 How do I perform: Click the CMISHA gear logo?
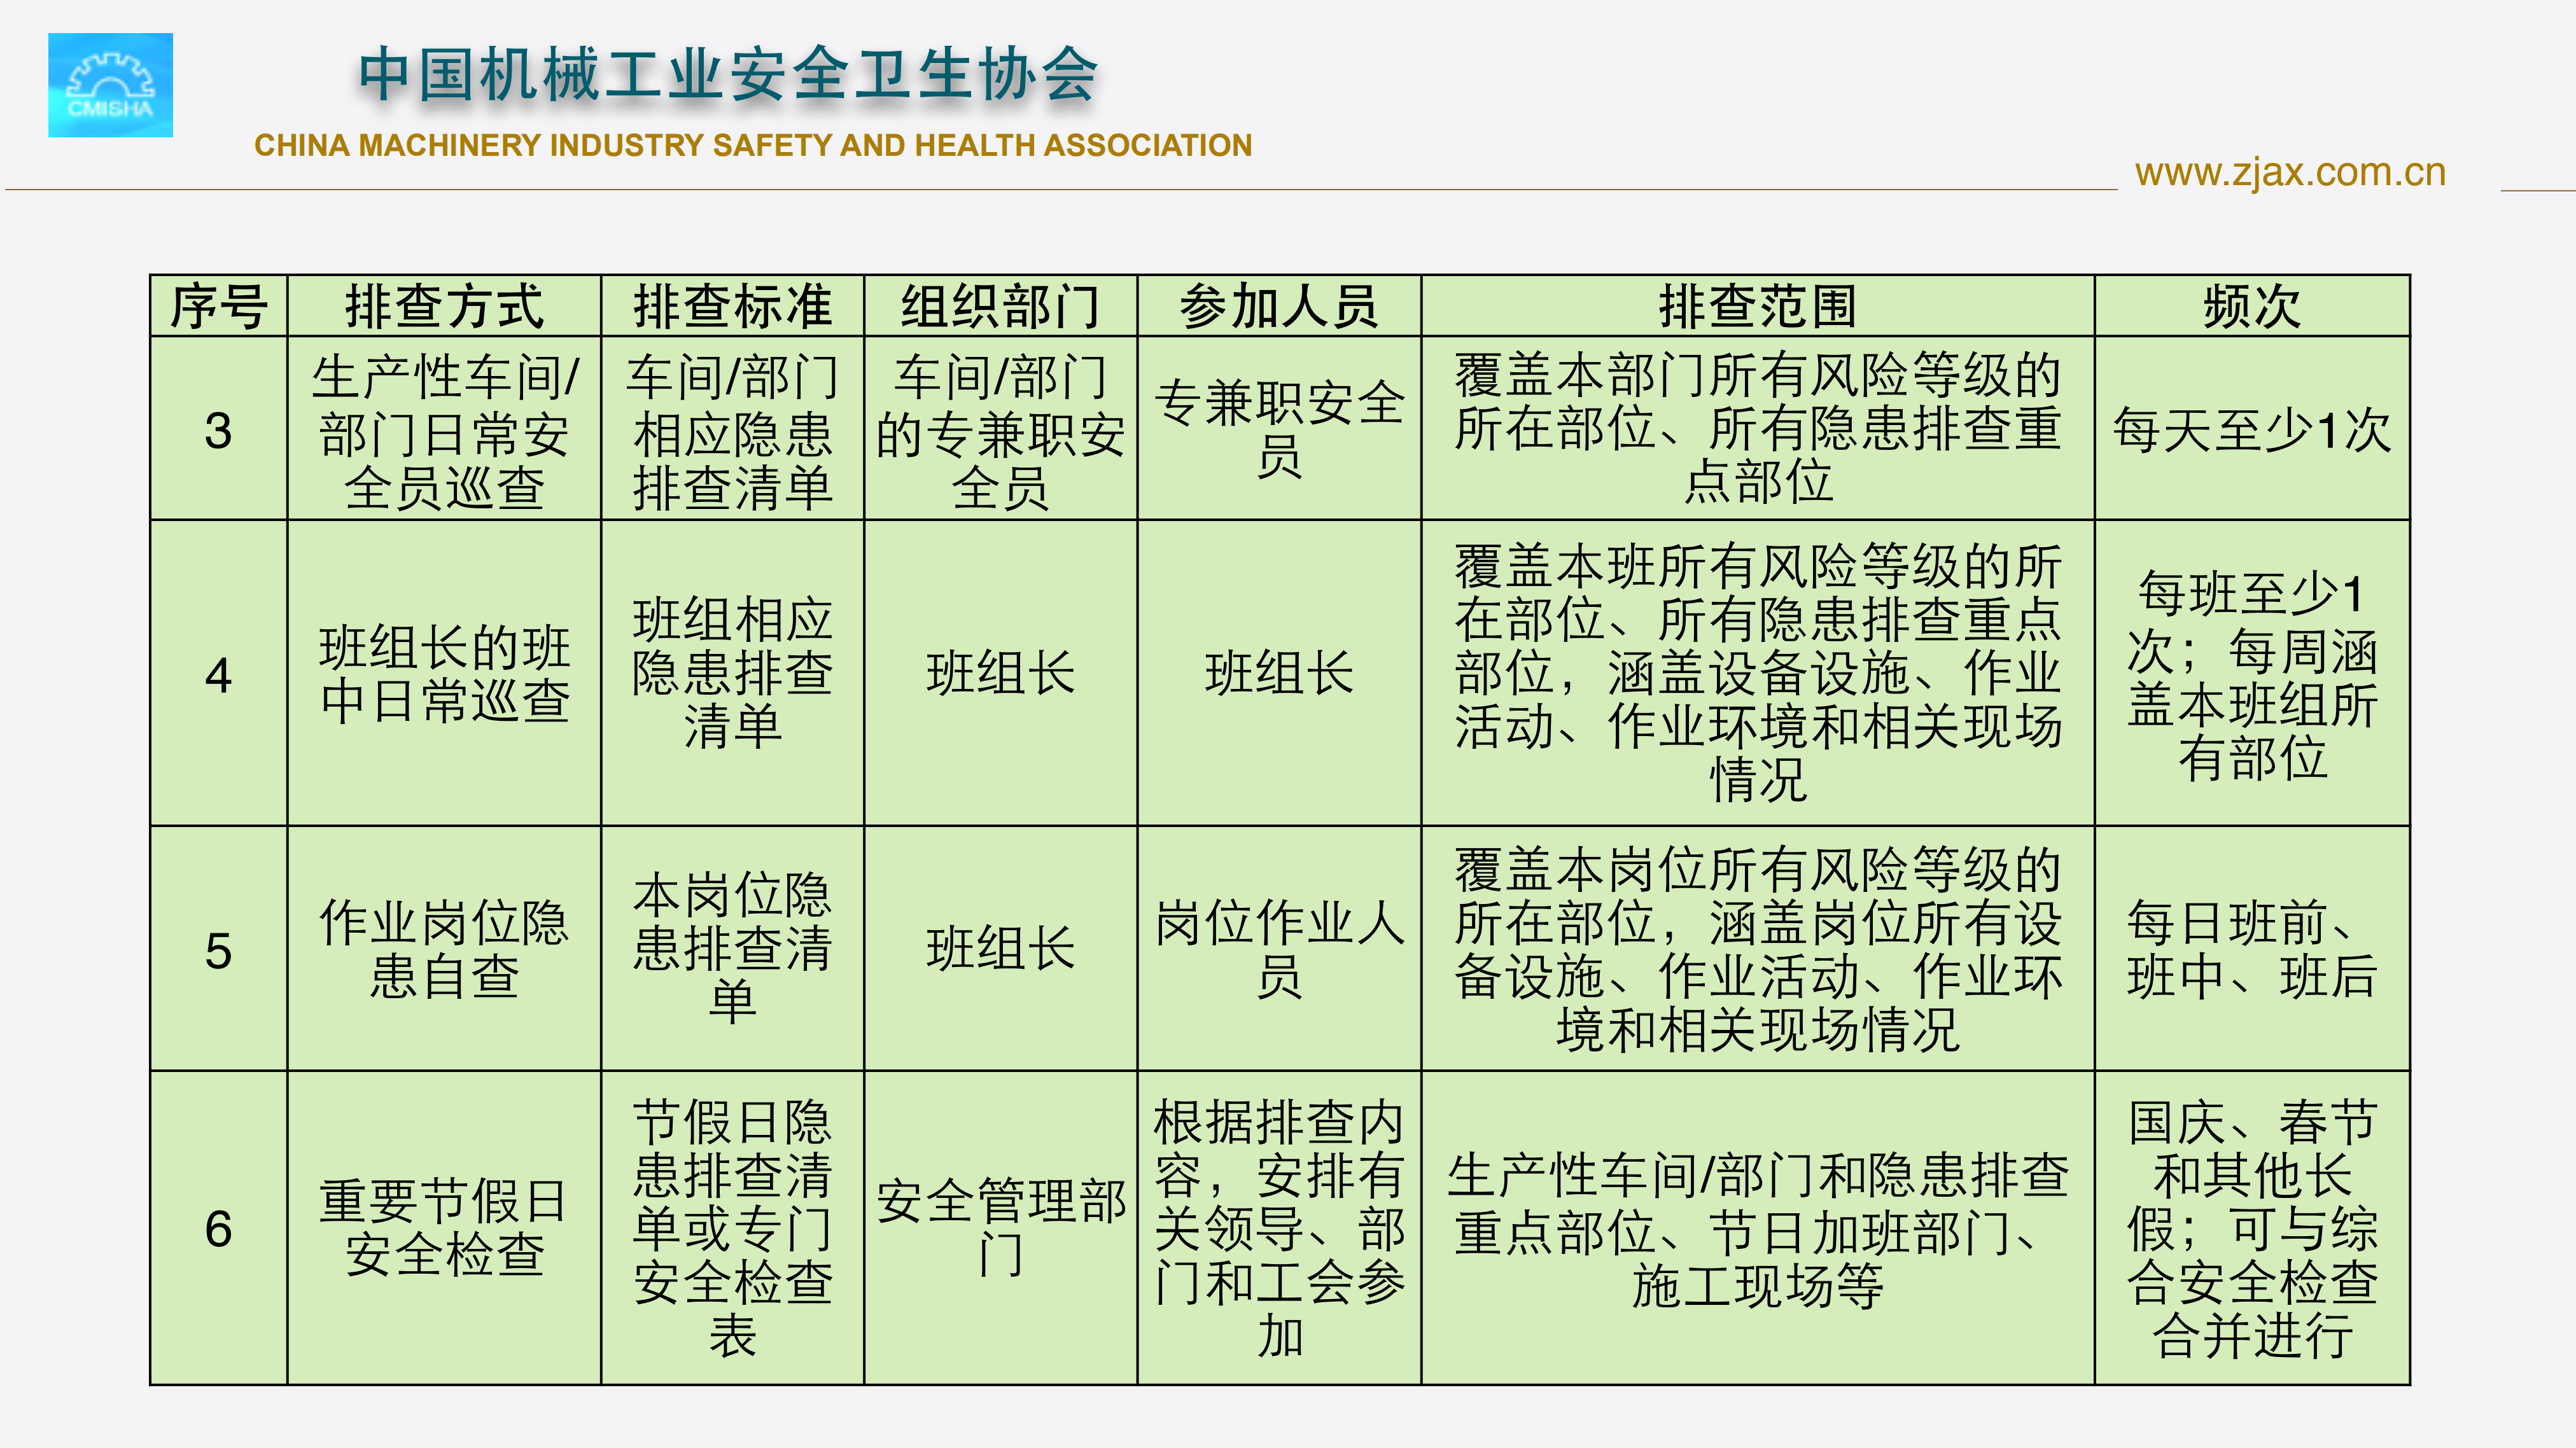click(110, 85)
